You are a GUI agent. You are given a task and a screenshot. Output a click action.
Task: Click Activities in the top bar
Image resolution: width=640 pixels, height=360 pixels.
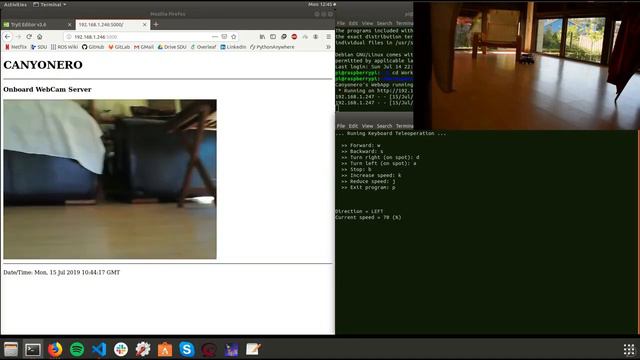(15, 4)
